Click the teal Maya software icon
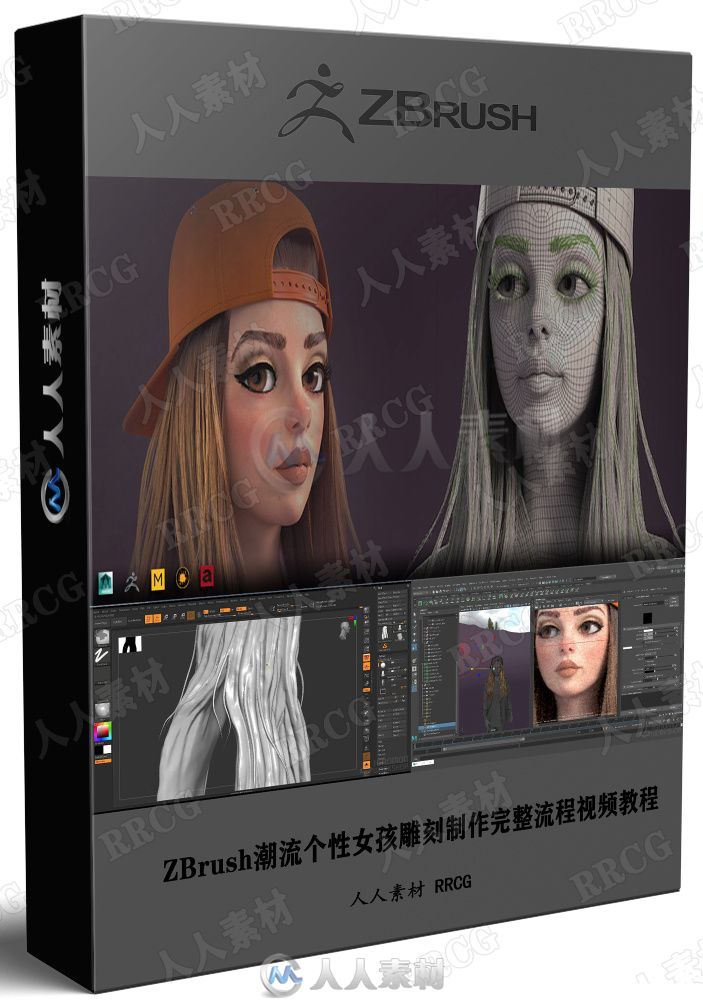703x1007 pixels. [106, 582]
